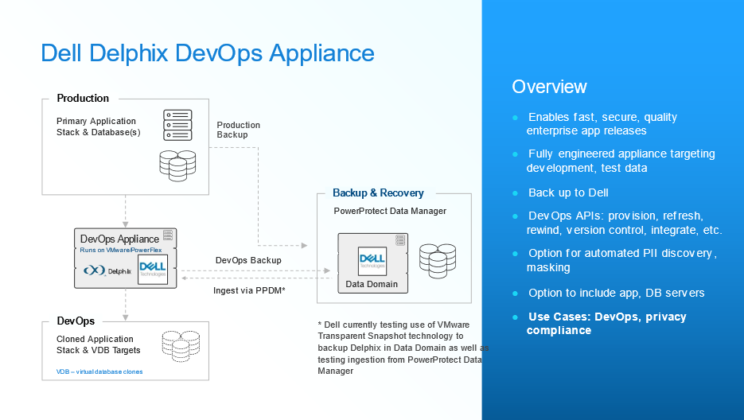Screen dimensions: 744x420
Task: Click the DevOps Backup arrow label
Action: coord(249,260)
